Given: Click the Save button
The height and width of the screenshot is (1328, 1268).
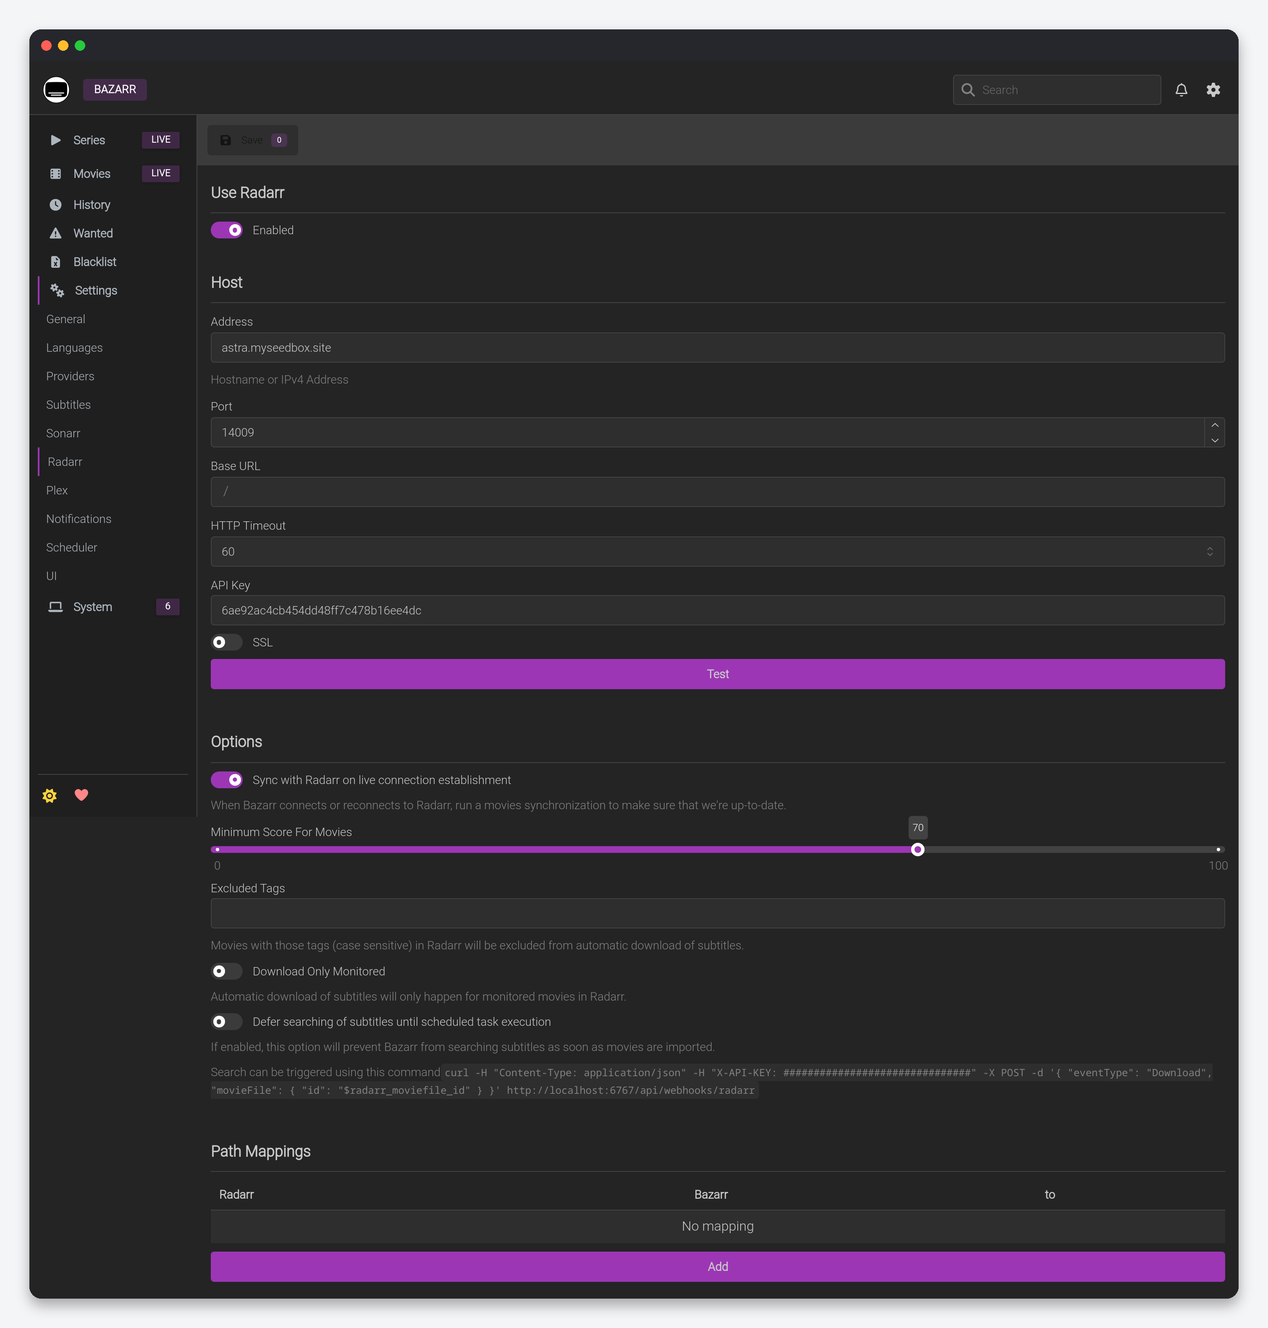Looking at the screenshot, I should click(x=253, y=140).
